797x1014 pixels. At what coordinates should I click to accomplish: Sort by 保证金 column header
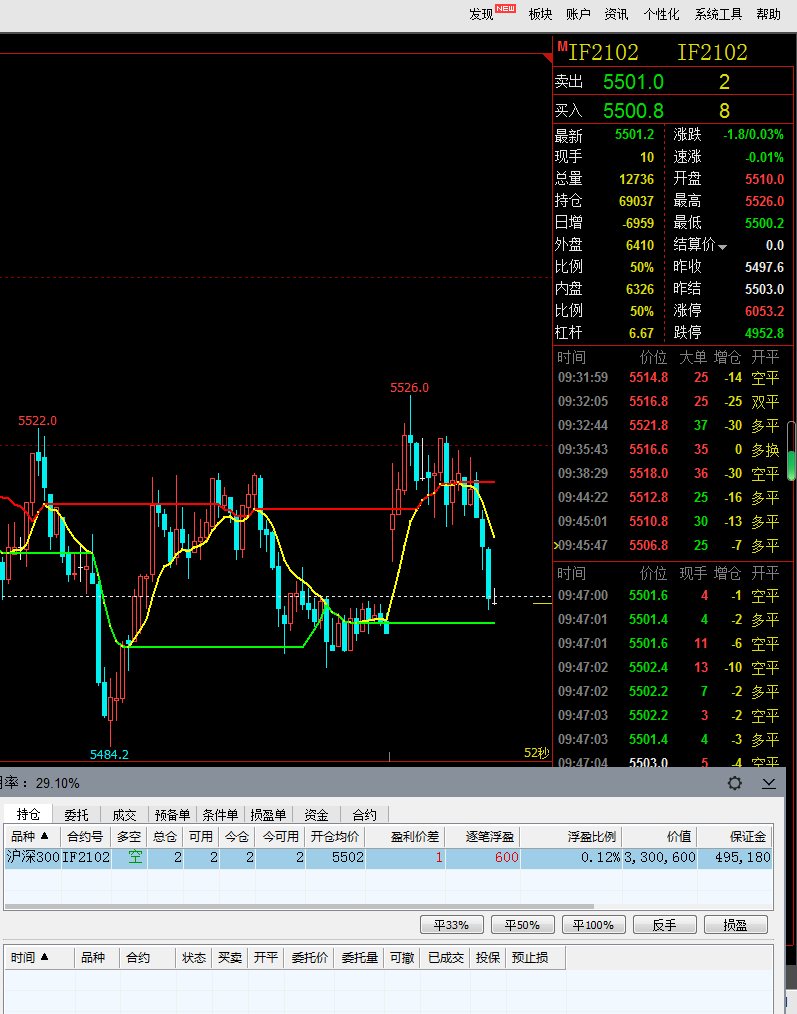click(x=735, y=836)
